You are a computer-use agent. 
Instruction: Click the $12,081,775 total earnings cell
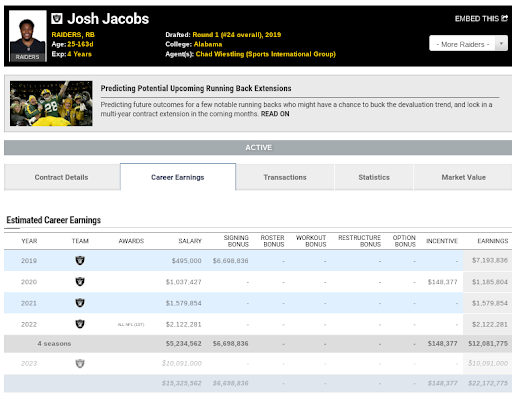[488, 344]
